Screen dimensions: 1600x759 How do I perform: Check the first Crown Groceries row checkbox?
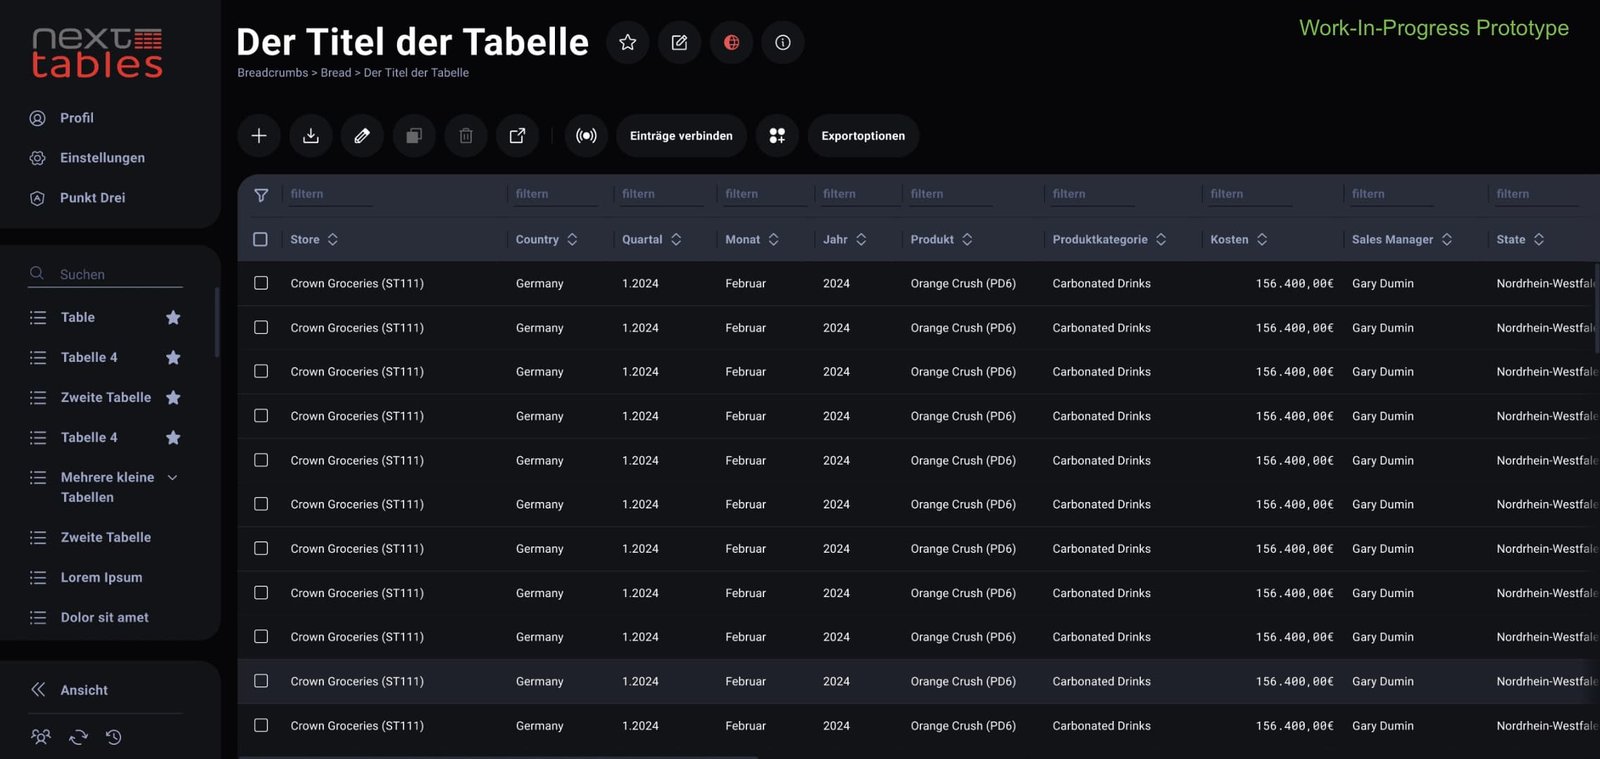click(261, 284)
